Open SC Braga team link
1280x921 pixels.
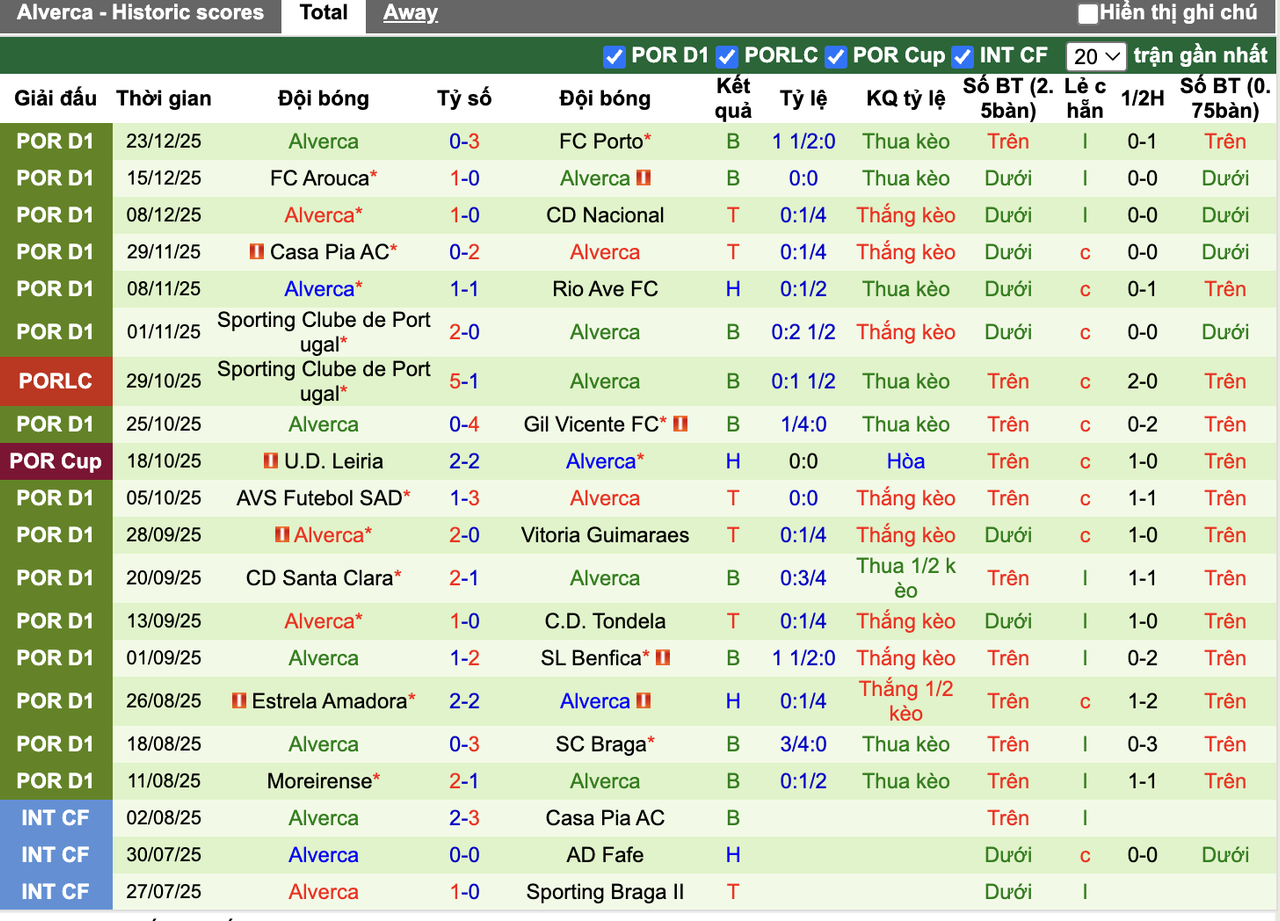click(601, 744)
